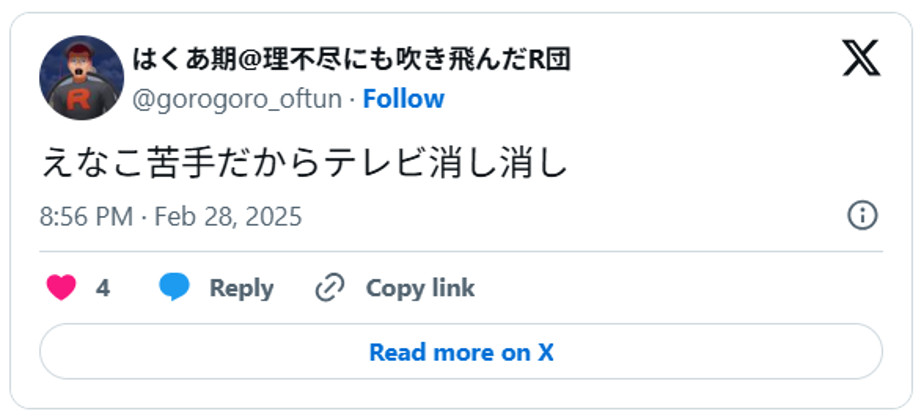Click the heart icon to like the post
The height and width of the screenshot is (417, 922).
62,288
